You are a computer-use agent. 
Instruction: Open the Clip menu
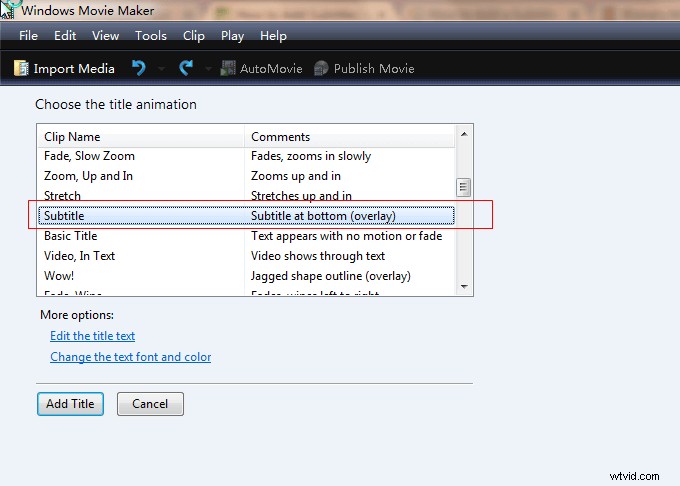tap(193, 36)
